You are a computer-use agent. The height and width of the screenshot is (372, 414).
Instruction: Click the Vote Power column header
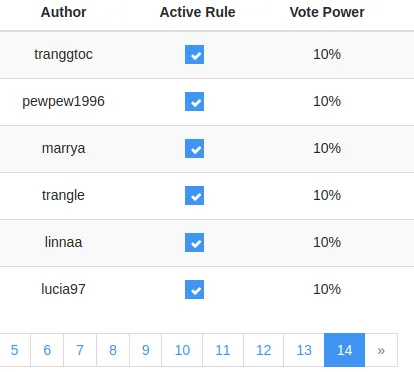pyautogui.click(x=327, y=12)
